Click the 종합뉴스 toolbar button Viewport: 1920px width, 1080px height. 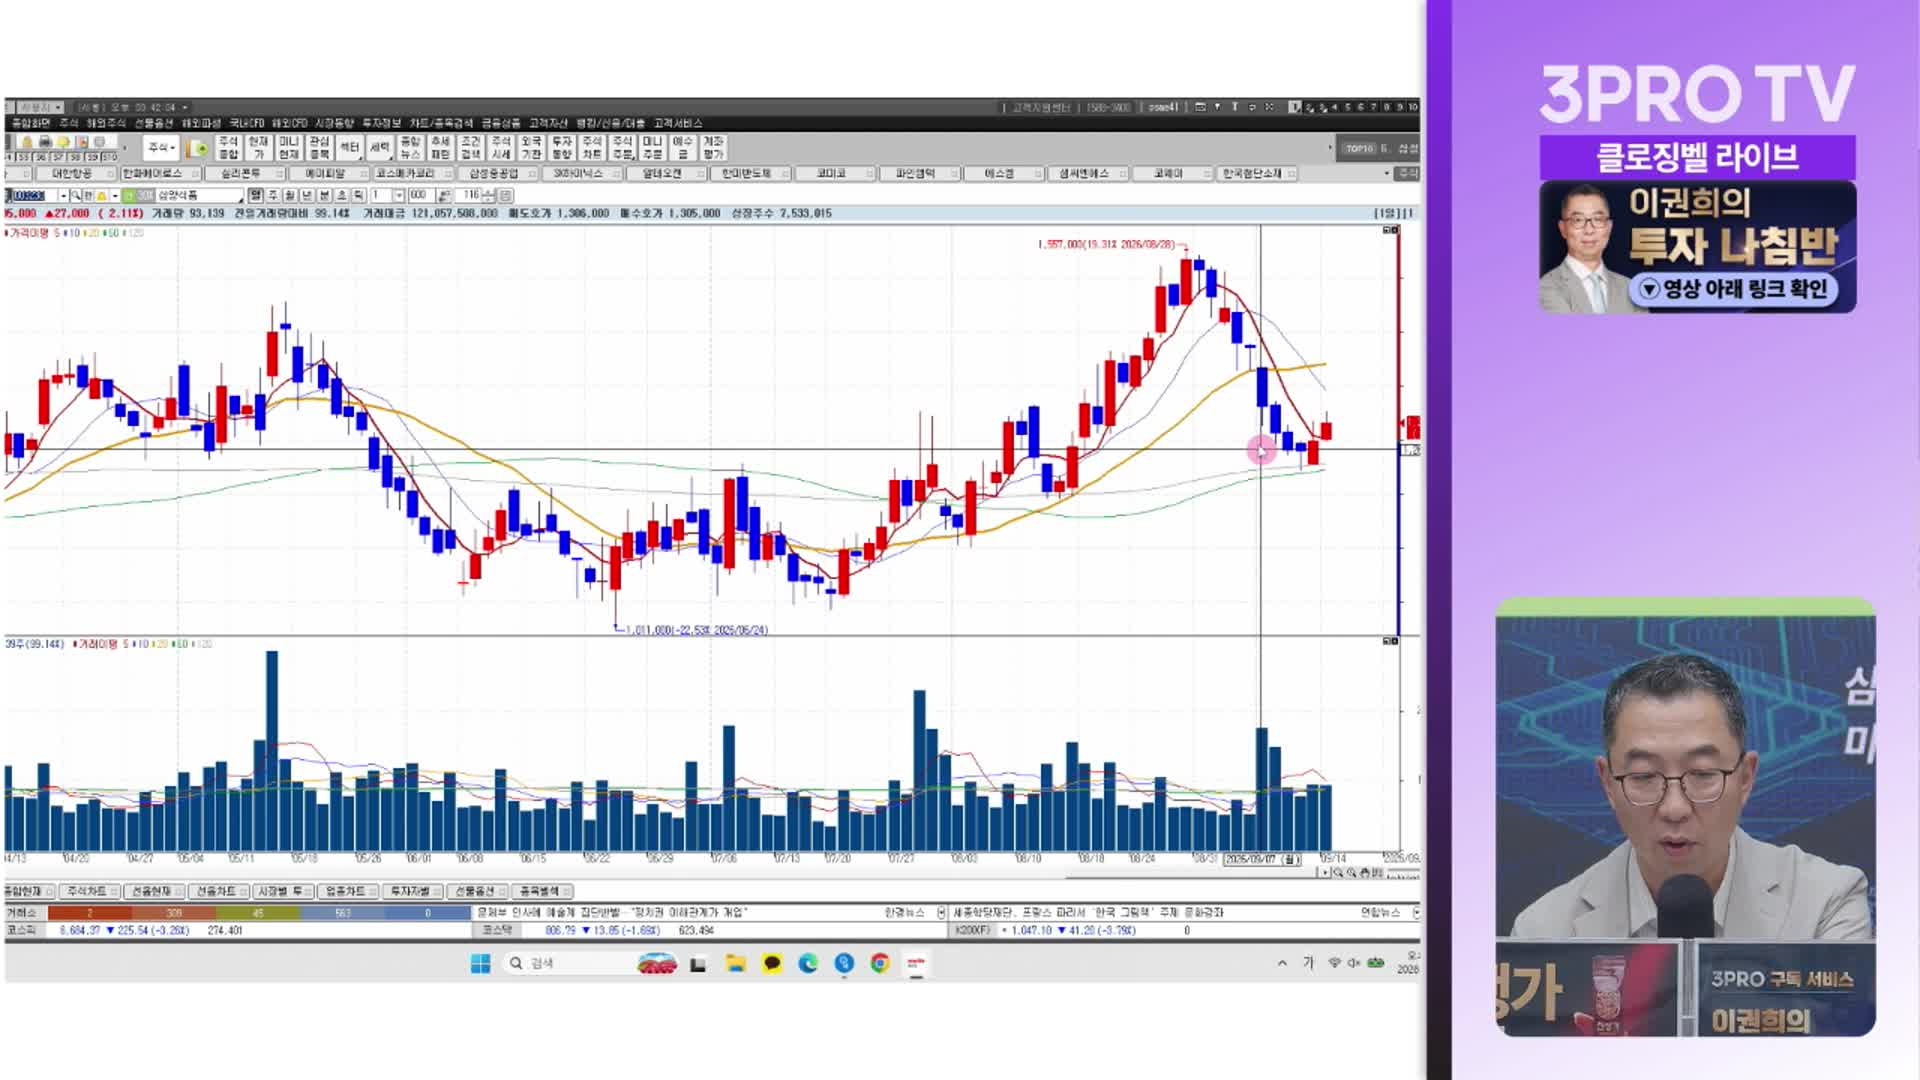tap(410, 148)
